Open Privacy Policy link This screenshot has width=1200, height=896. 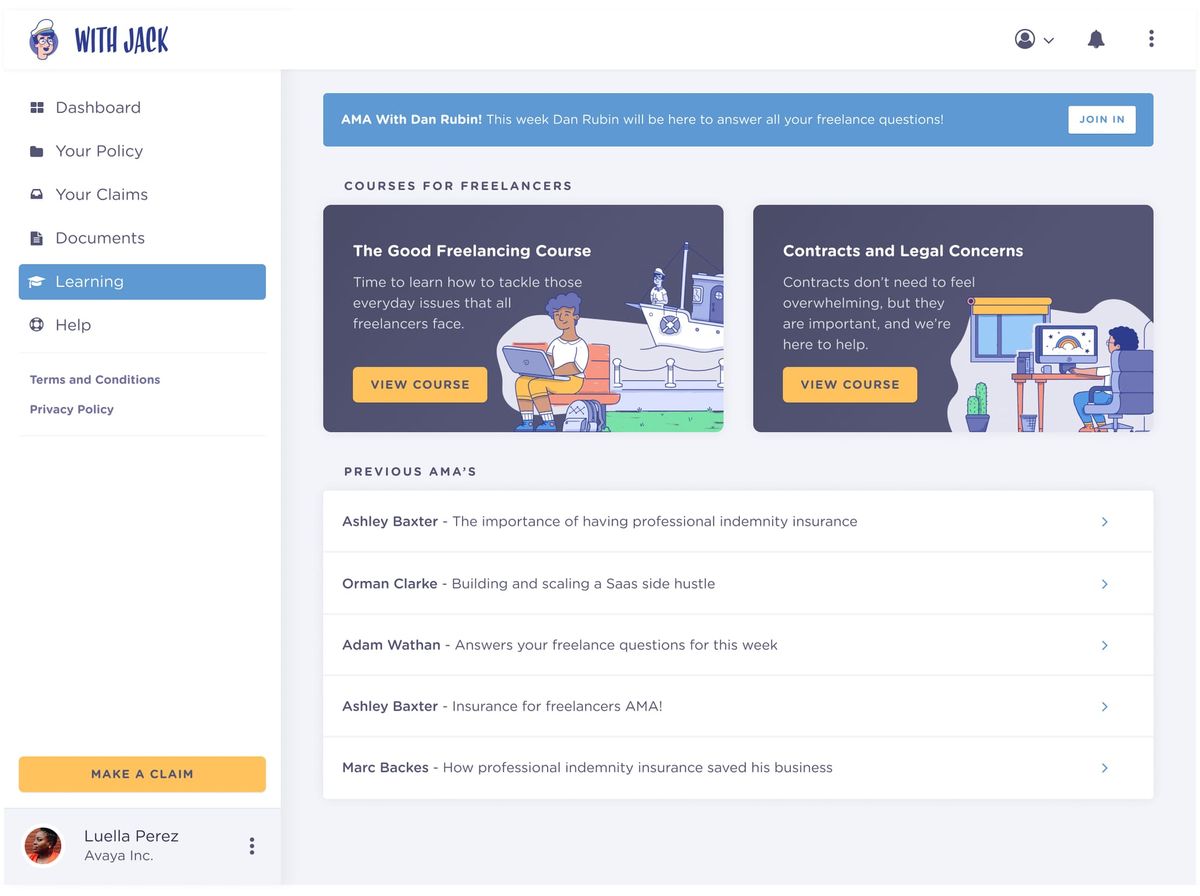(72, 409)
